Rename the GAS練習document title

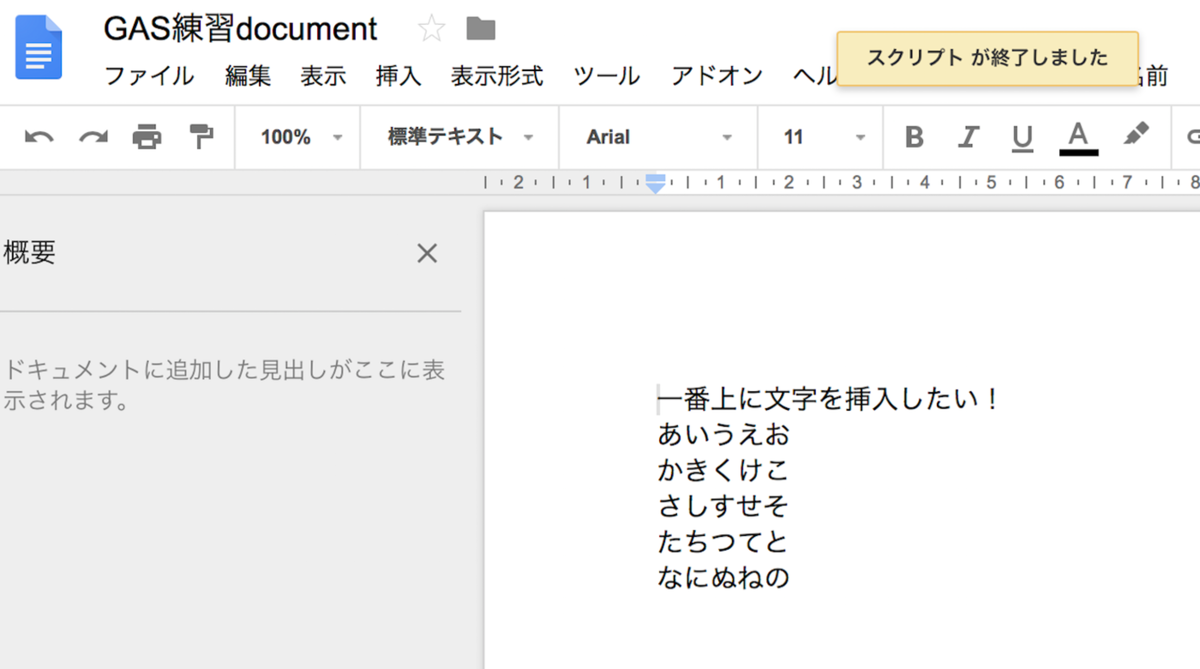(240, 28)
